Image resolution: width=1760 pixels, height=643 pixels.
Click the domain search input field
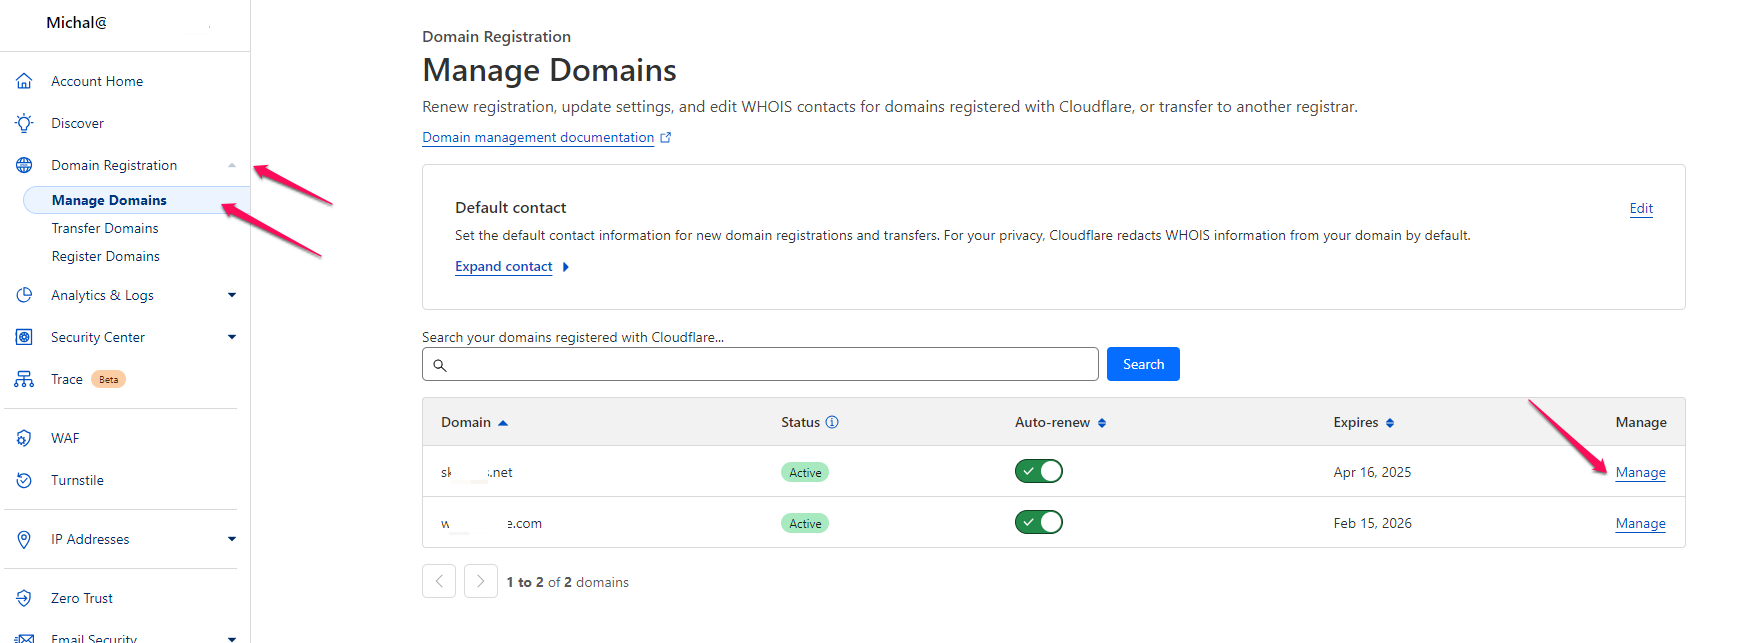pos(760,364)
